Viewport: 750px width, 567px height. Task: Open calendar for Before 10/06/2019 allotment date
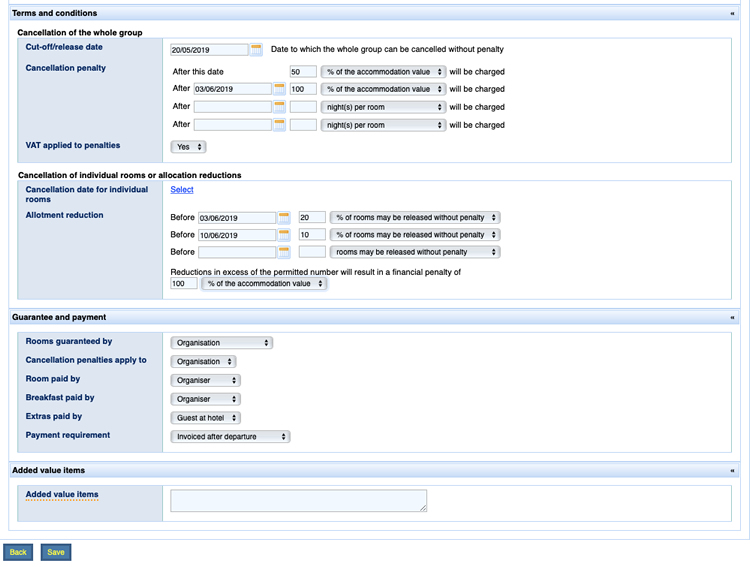tap(284, 235)
